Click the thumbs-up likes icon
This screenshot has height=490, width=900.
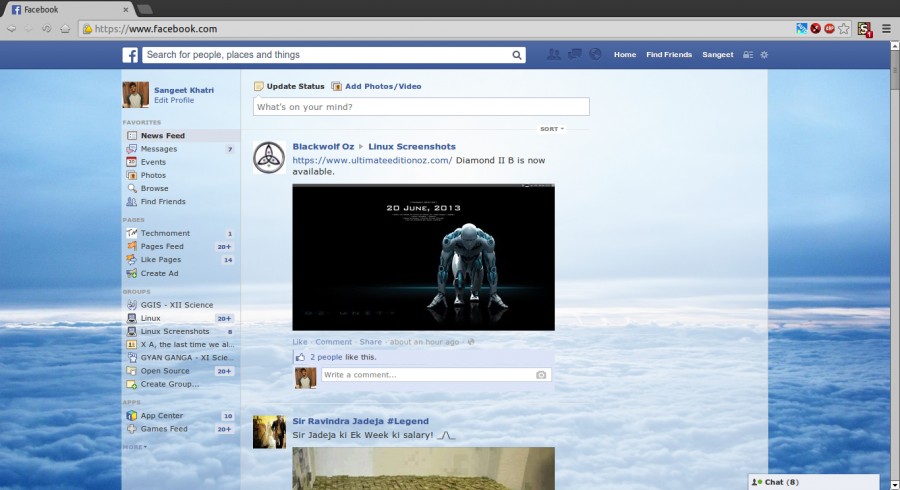[300, 357]
